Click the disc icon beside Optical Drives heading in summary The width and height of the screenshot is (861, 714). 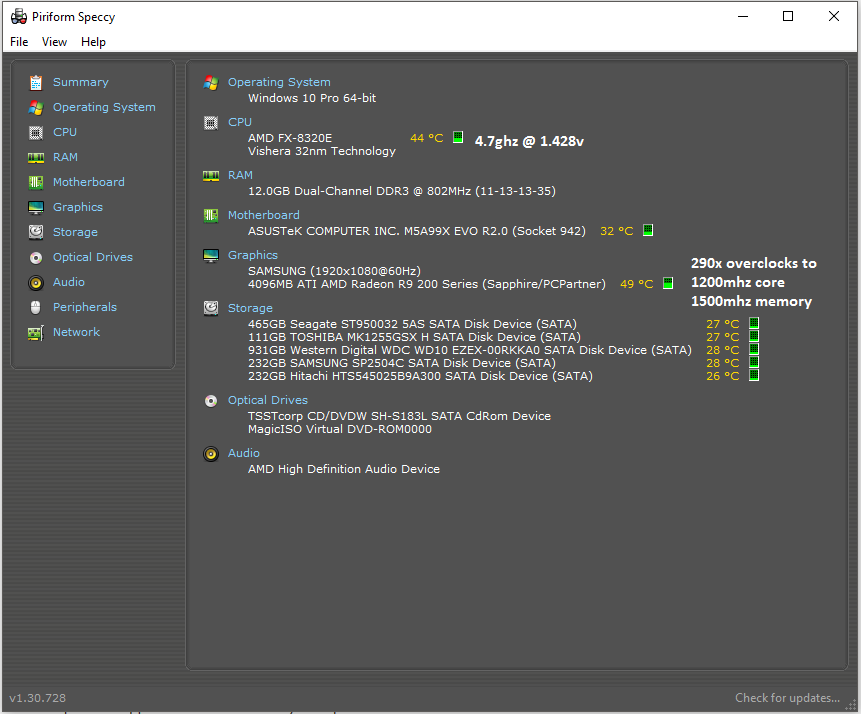pyautogui.click(x=211, y=401)
